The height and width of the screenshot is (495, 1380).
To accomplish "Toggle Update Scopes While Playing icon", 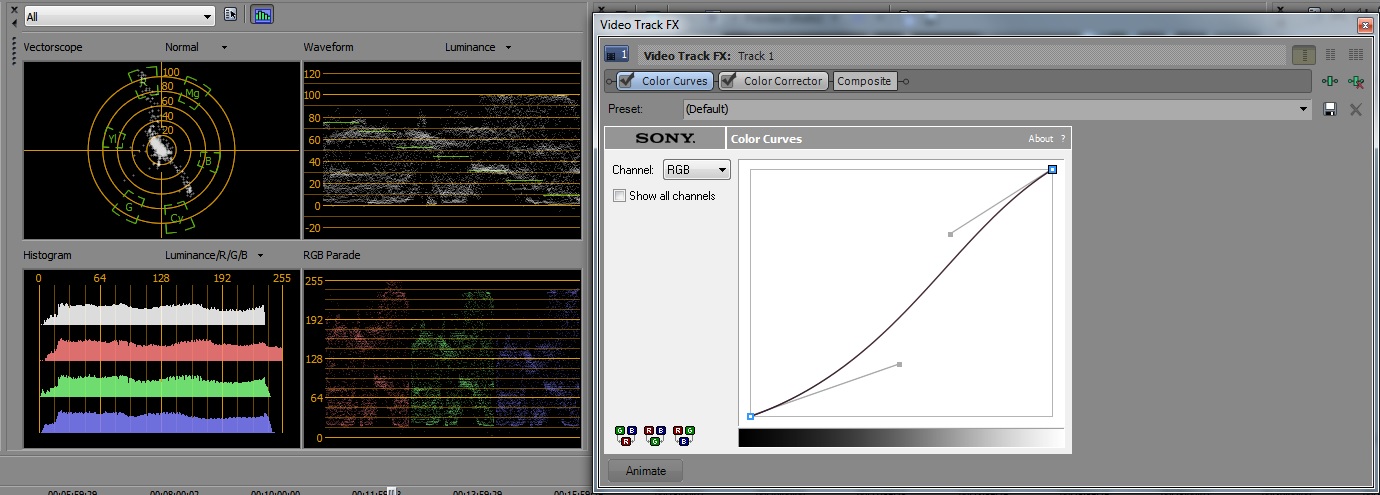I will (262, 16).
